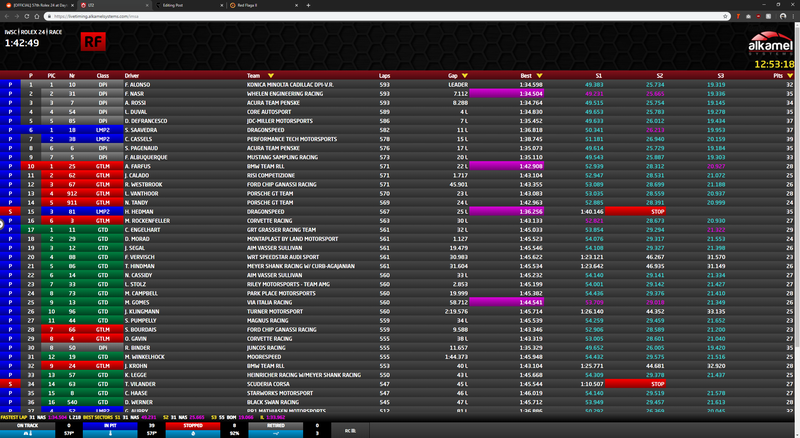Open the orange extension in the toolbar
800x438 pixels.
738,16
